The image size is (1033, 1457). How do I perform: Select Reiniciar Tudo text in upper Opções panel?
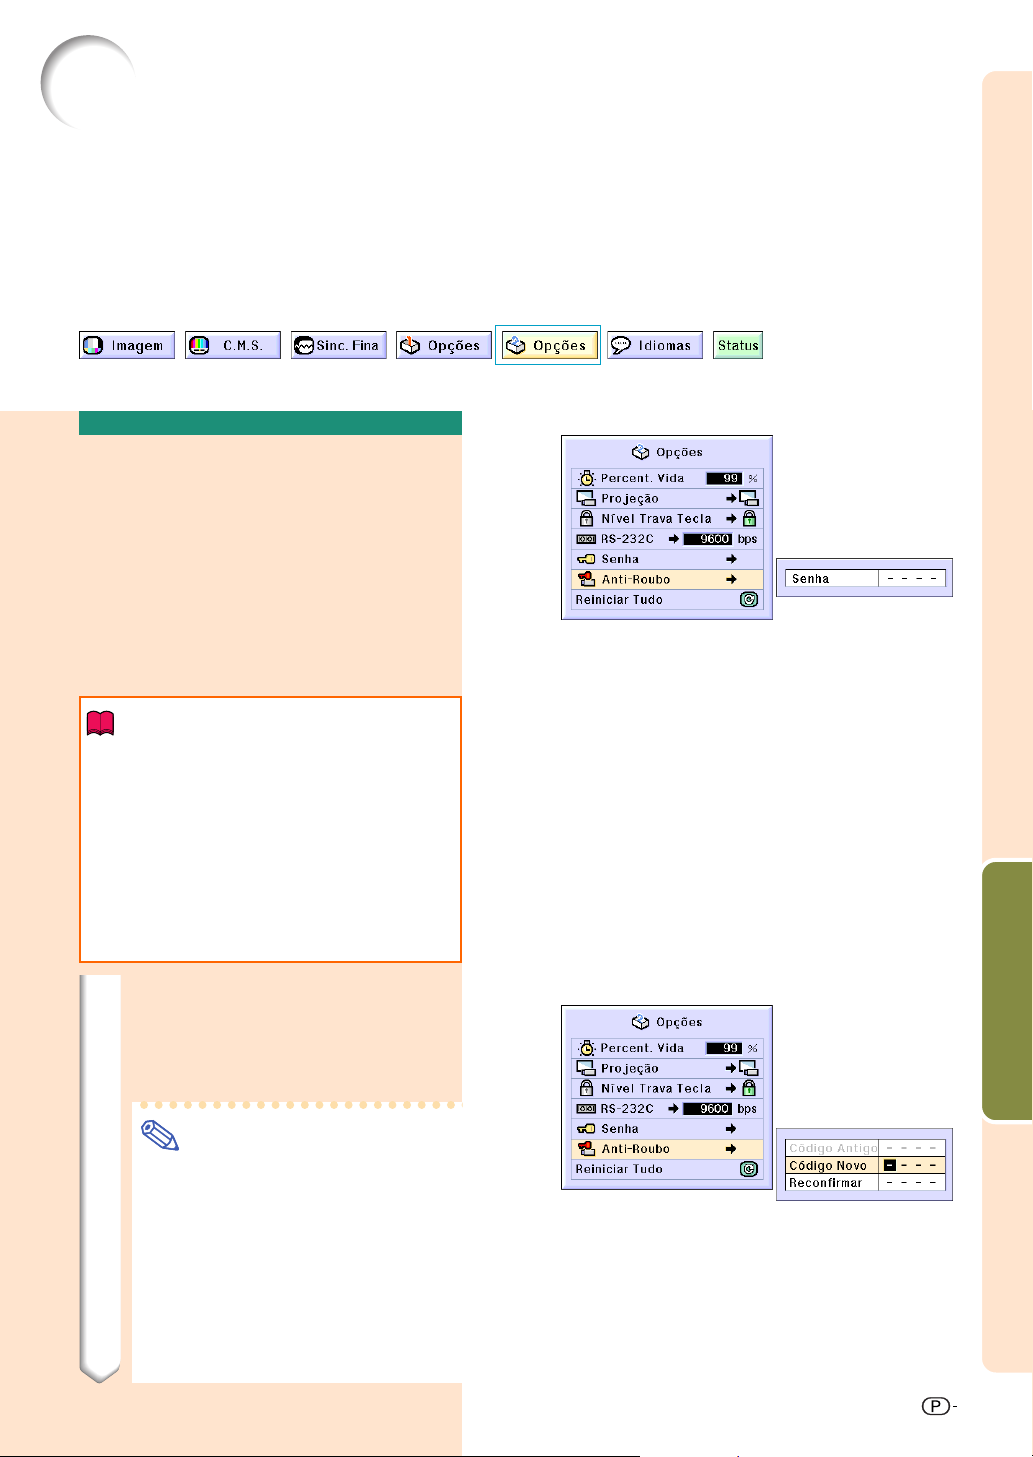(619, 600)
